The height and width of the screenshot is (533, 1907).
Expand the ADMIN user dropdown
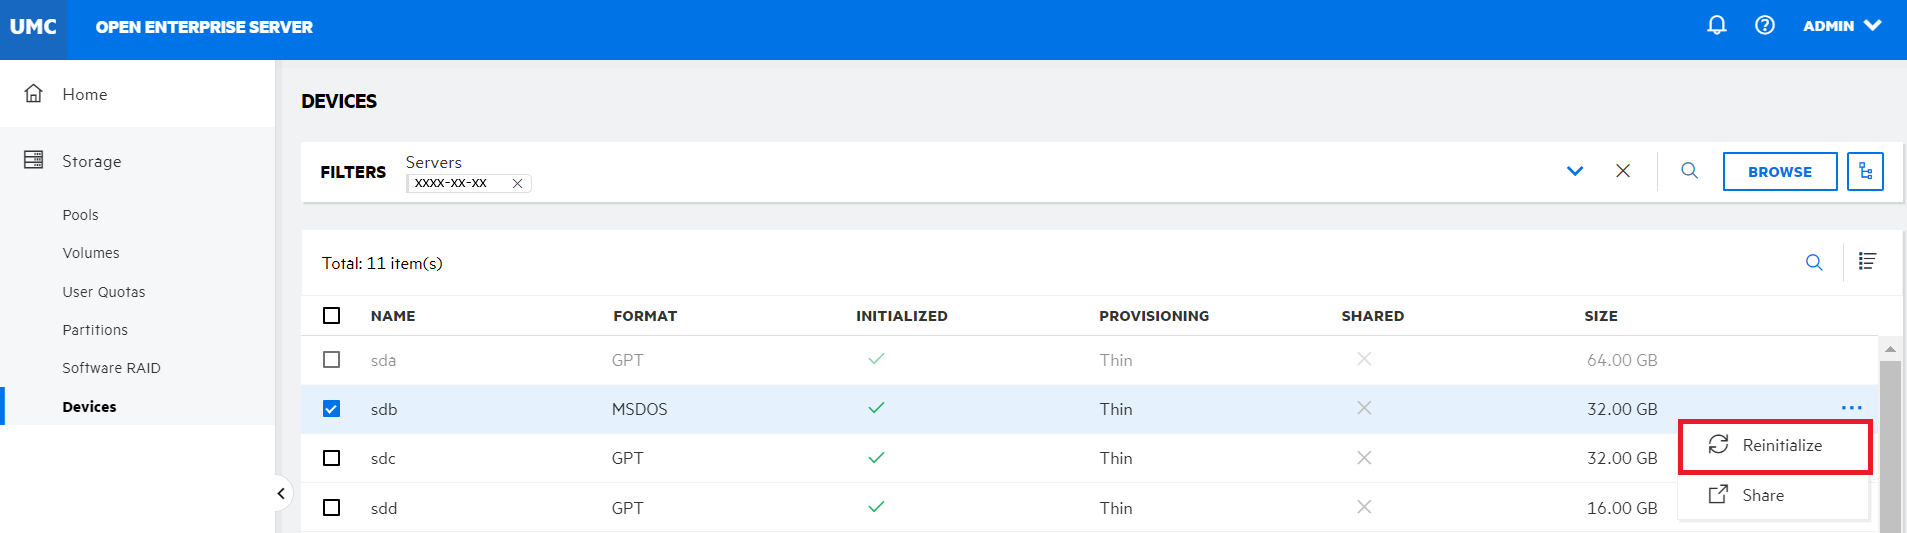[1842, 26]
